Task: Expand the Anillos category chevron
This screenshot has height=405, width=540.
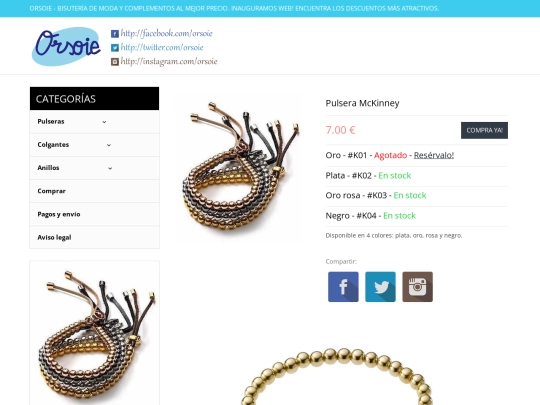Action: [110, 168]
